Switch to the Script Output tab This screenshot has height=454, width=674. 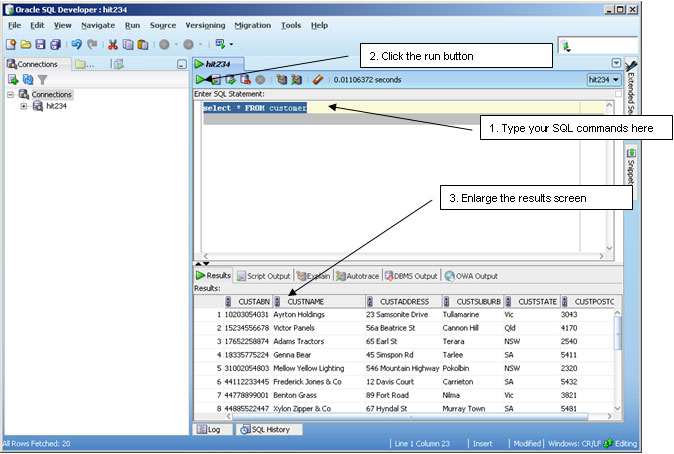263,276
